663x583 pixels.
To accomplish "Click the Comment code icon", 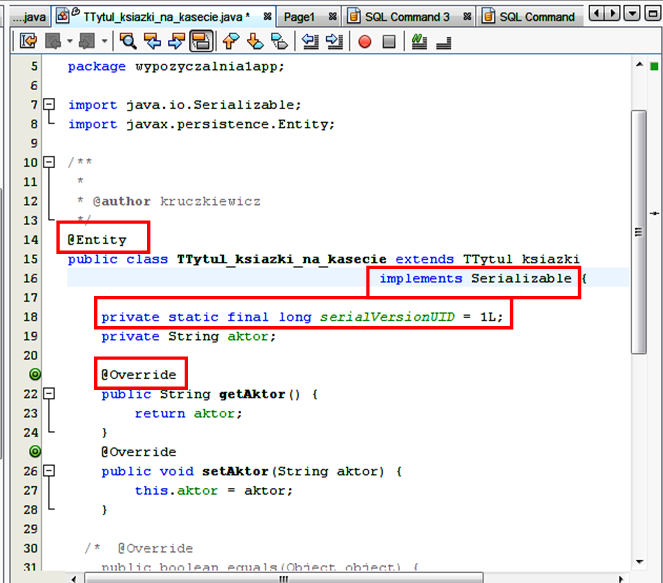I will [x=419, y=41].
